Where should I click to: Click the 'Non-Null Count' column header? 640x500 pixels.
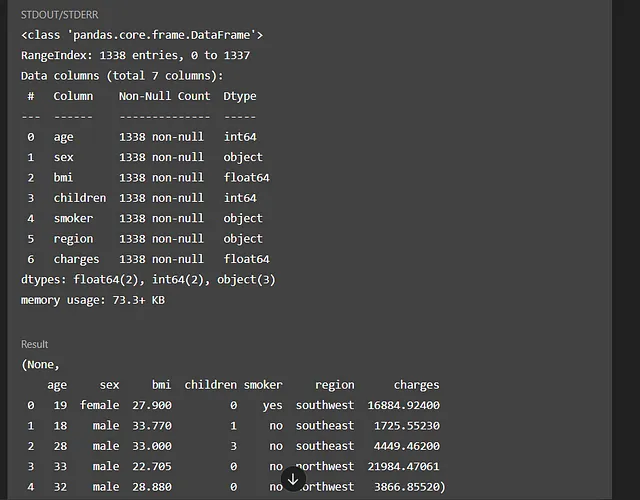(x=164, y=96)
